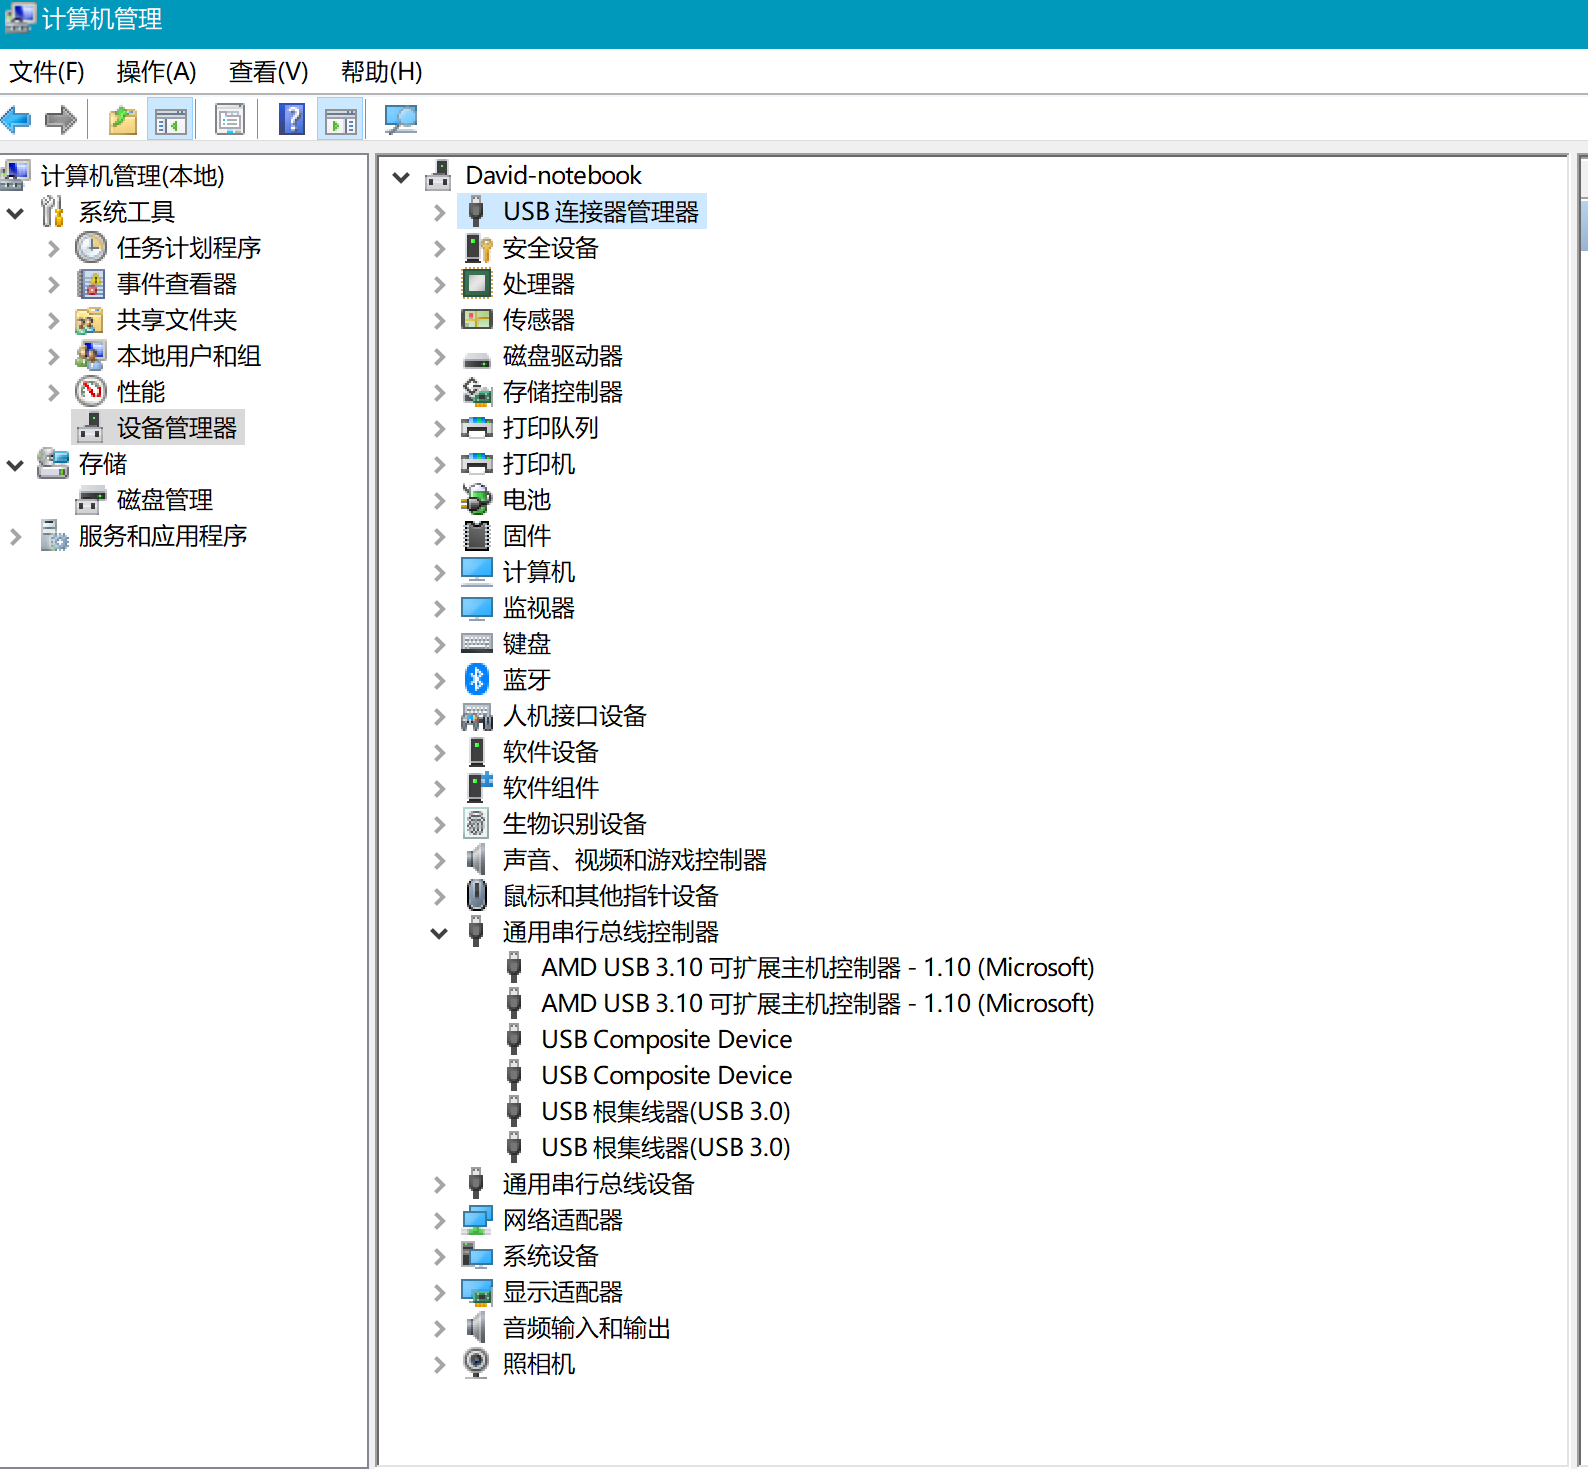This screenshot has width=1588, height=1469.
Task: Click the Scan for hardware changes icon
Action: point(400,121)
